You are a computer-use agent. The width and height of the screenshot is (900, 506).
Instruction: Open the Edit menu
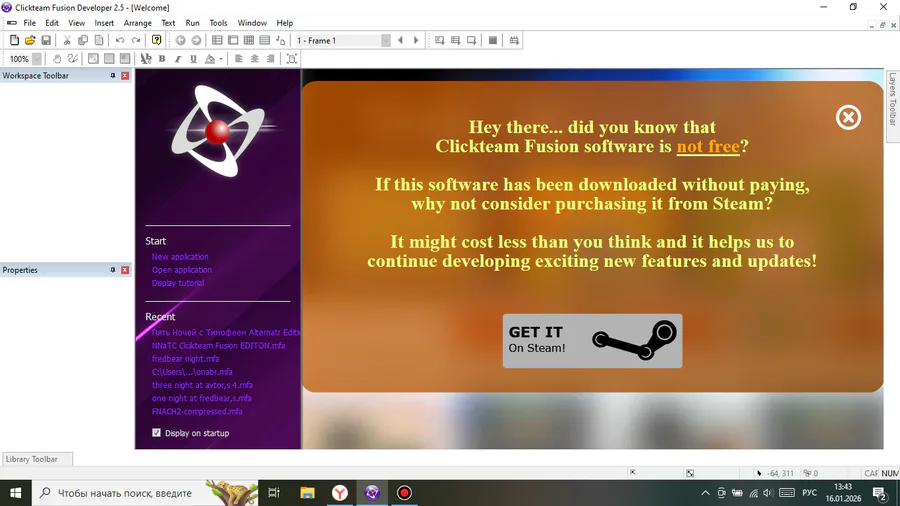pos(52,23)
